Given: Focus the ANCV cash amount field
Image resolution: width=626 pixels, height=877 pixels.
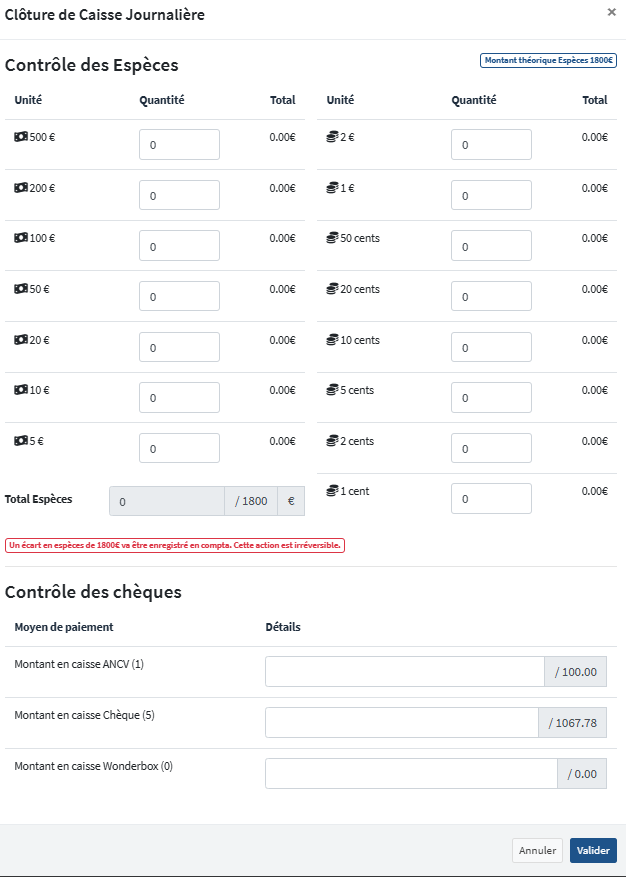Looking at the screenshot, I should [404, 672].
